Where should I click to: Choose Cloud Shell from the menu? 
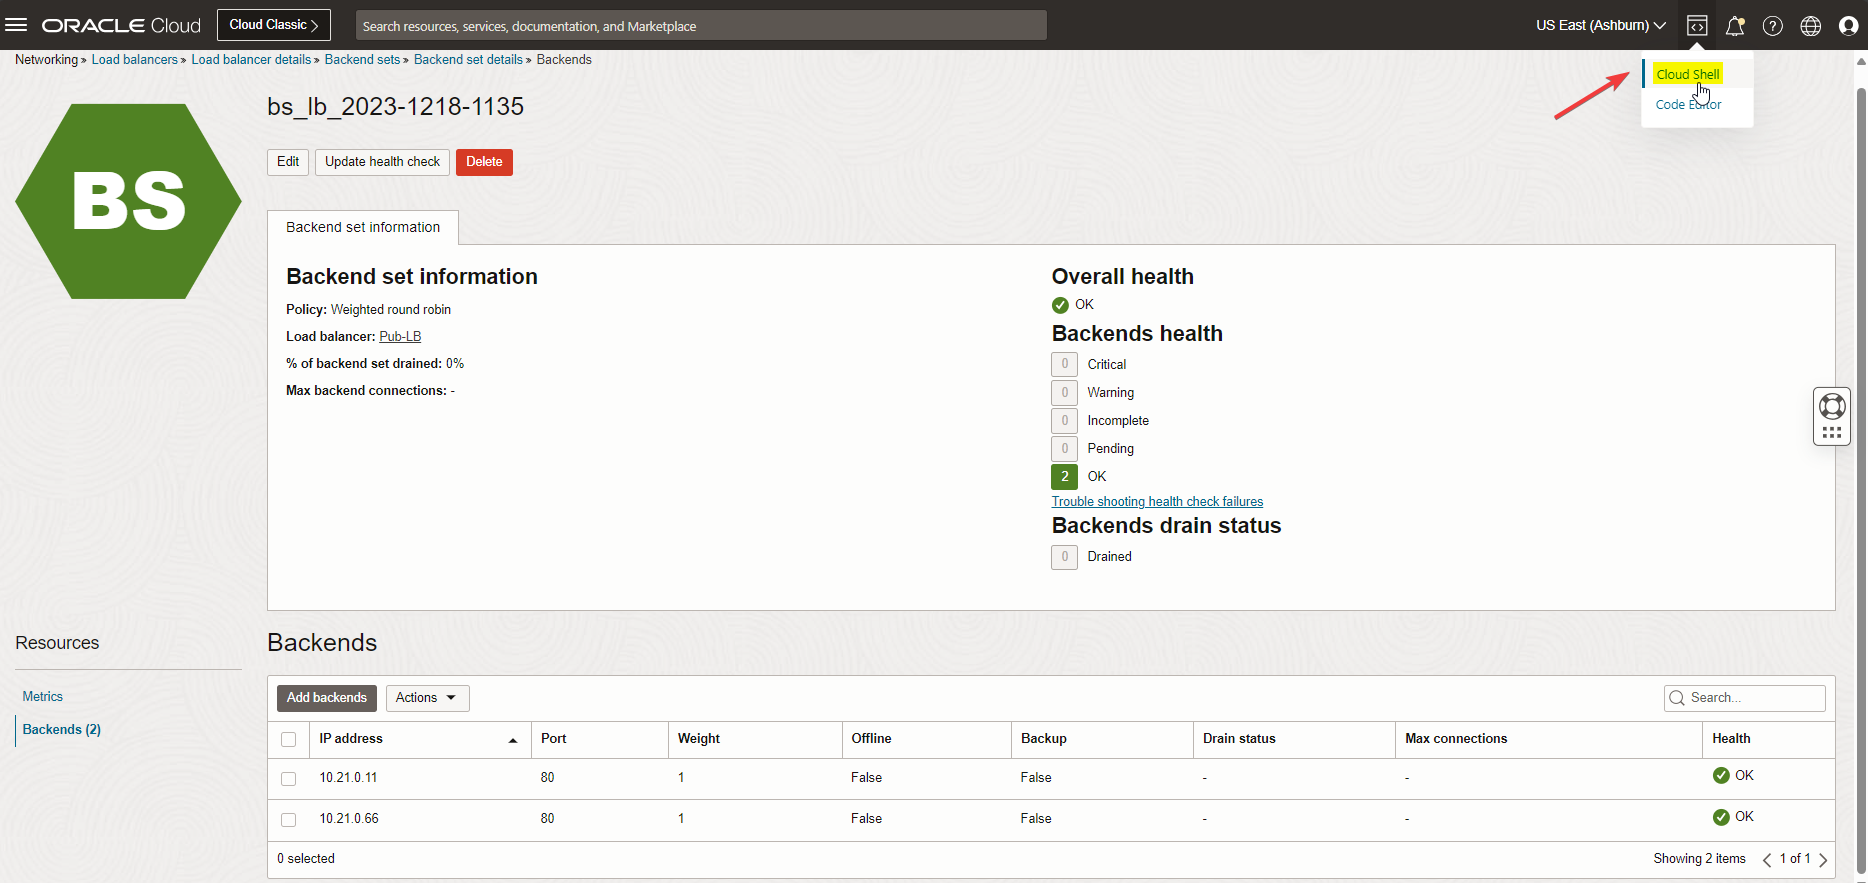point(1687,74)
